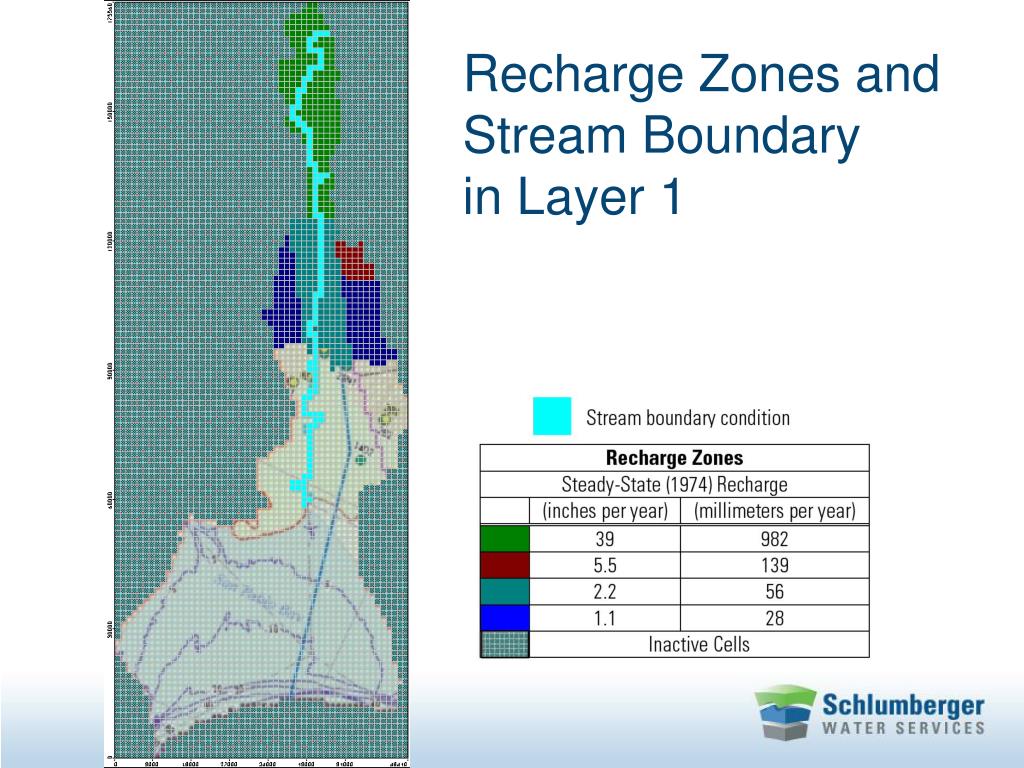This screenshot has width=1024, height=768.
Task: Select the green 39 inches recharge swatch
Action: click(505, 539)
